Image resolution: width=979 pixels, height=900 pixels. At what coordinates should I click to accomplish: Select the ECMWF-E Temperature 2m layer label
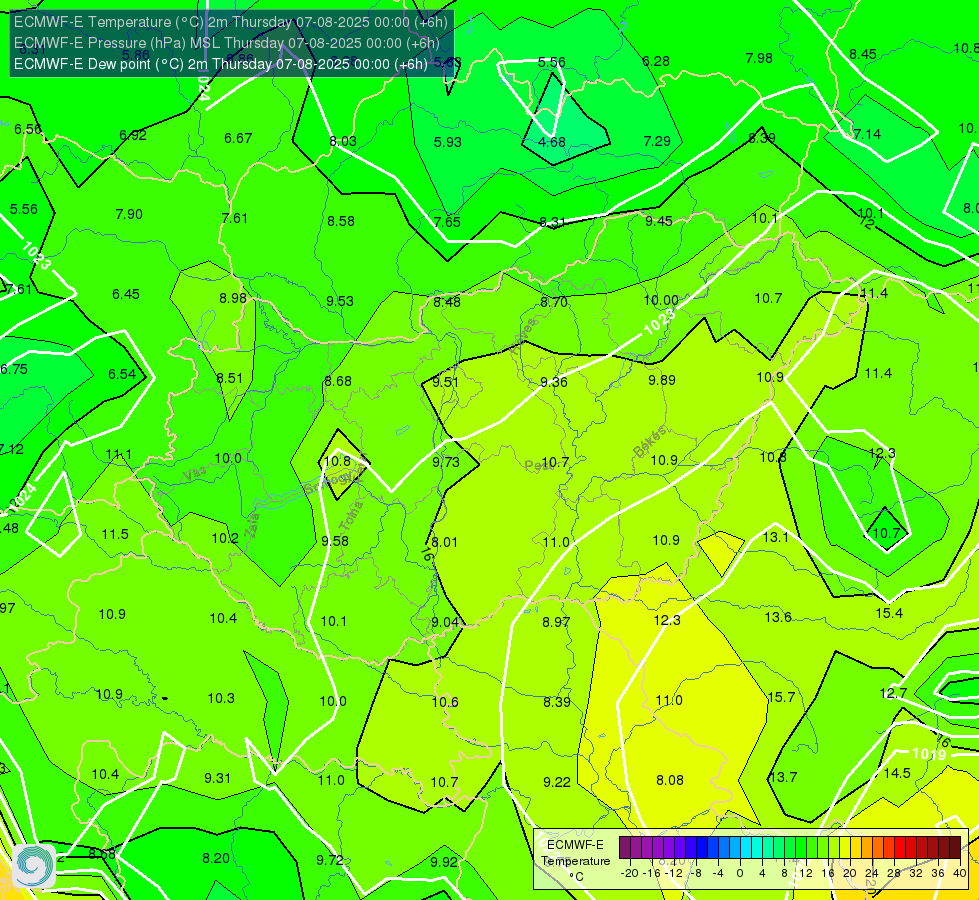[x=230, y=22]
